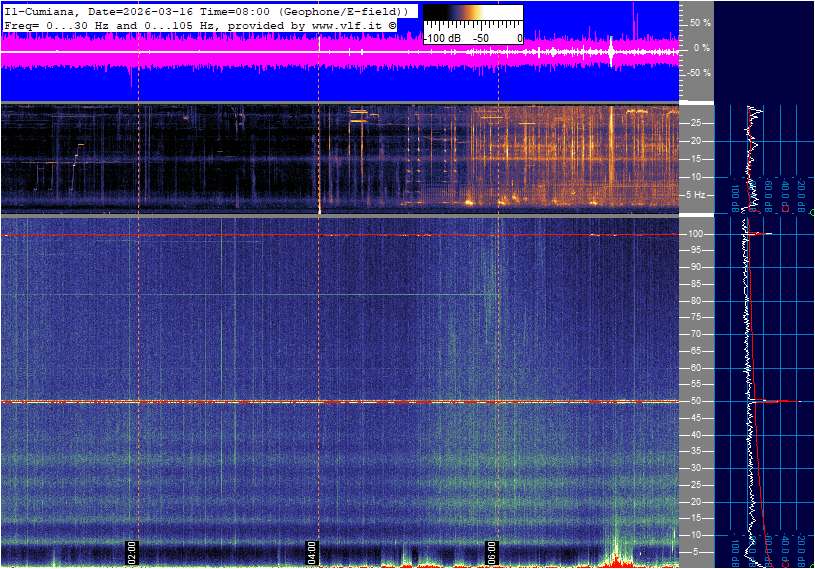
Task: Click the 75 Hz label on frequency axis
Action: pos(697,317)
